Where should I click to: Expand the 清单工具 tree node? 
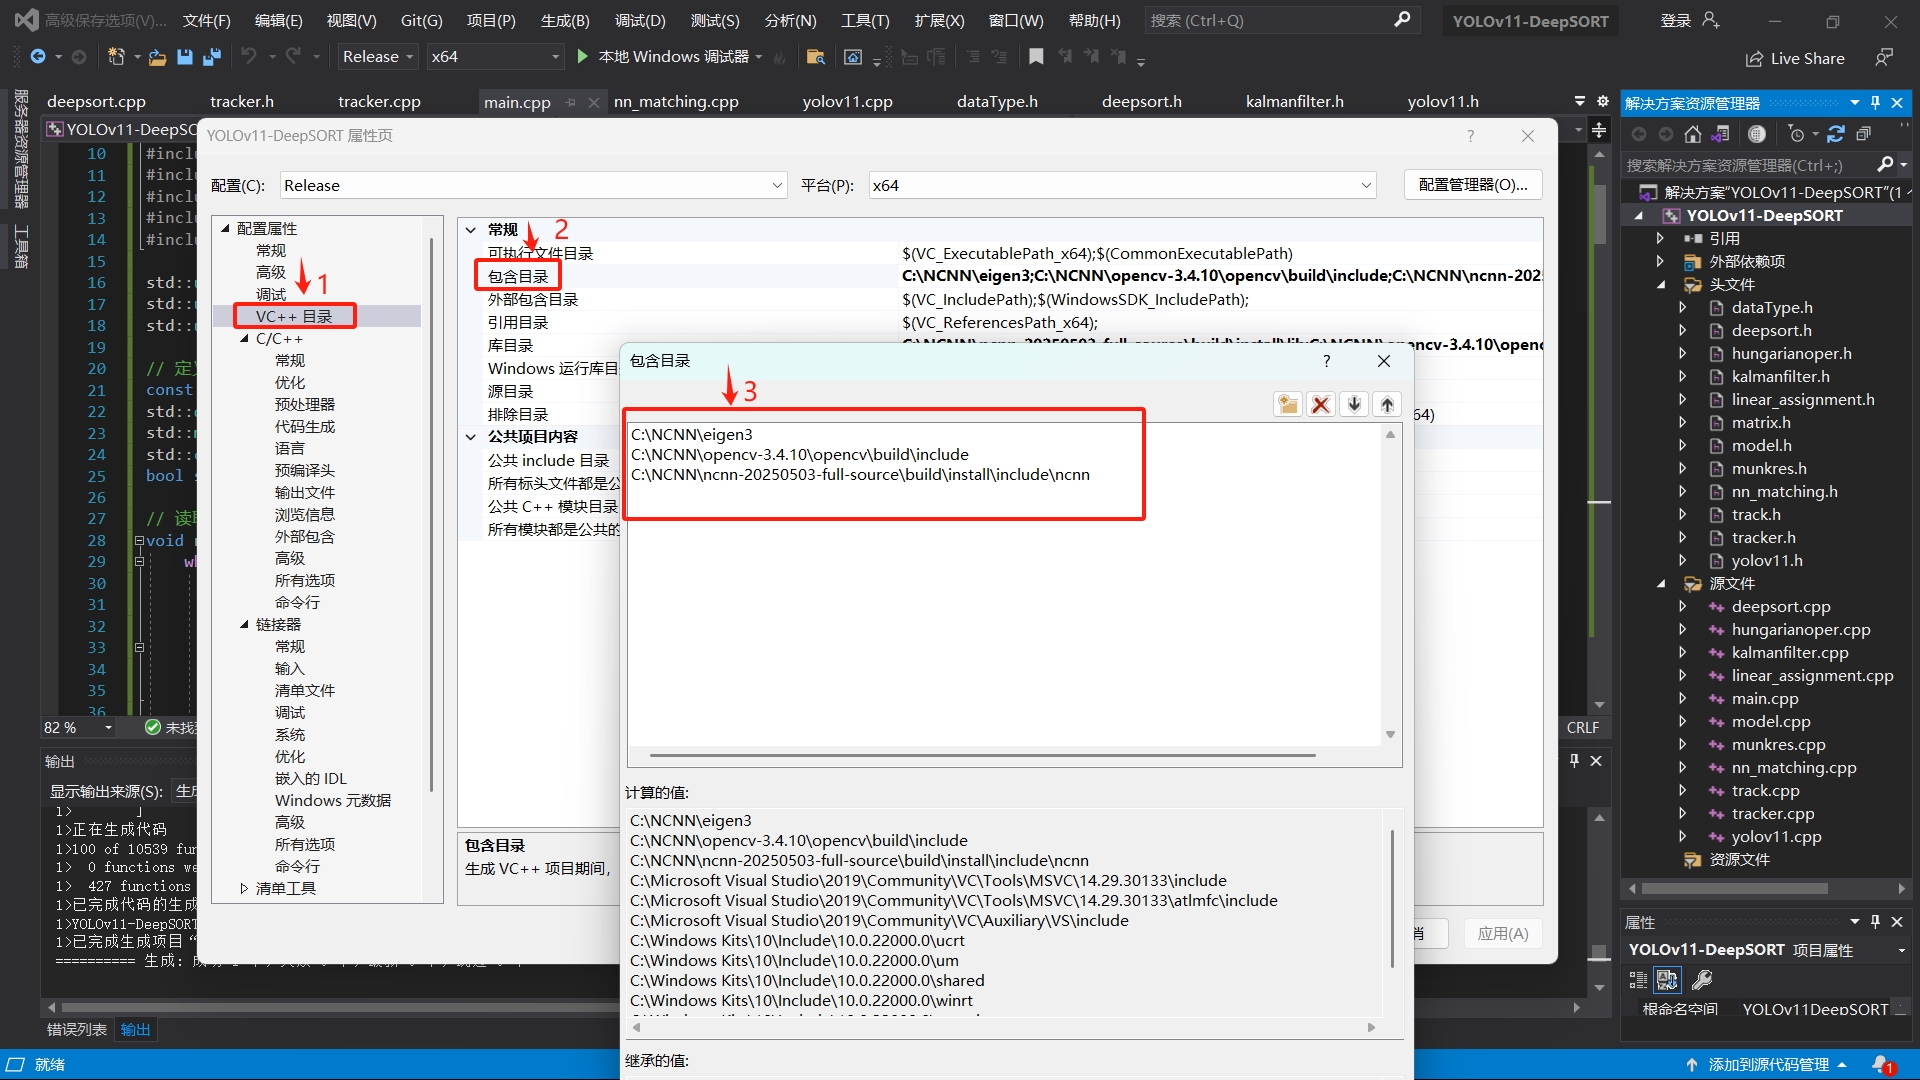pyautogui.click(x=245, y=889)
